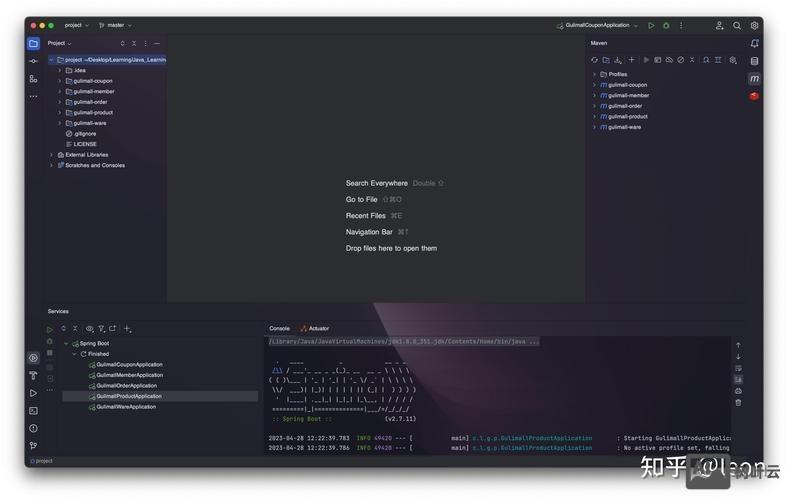Screen dimensions: 788x500
Task: Collapse the Spring Boot node in Services
Action: (66, 344)
